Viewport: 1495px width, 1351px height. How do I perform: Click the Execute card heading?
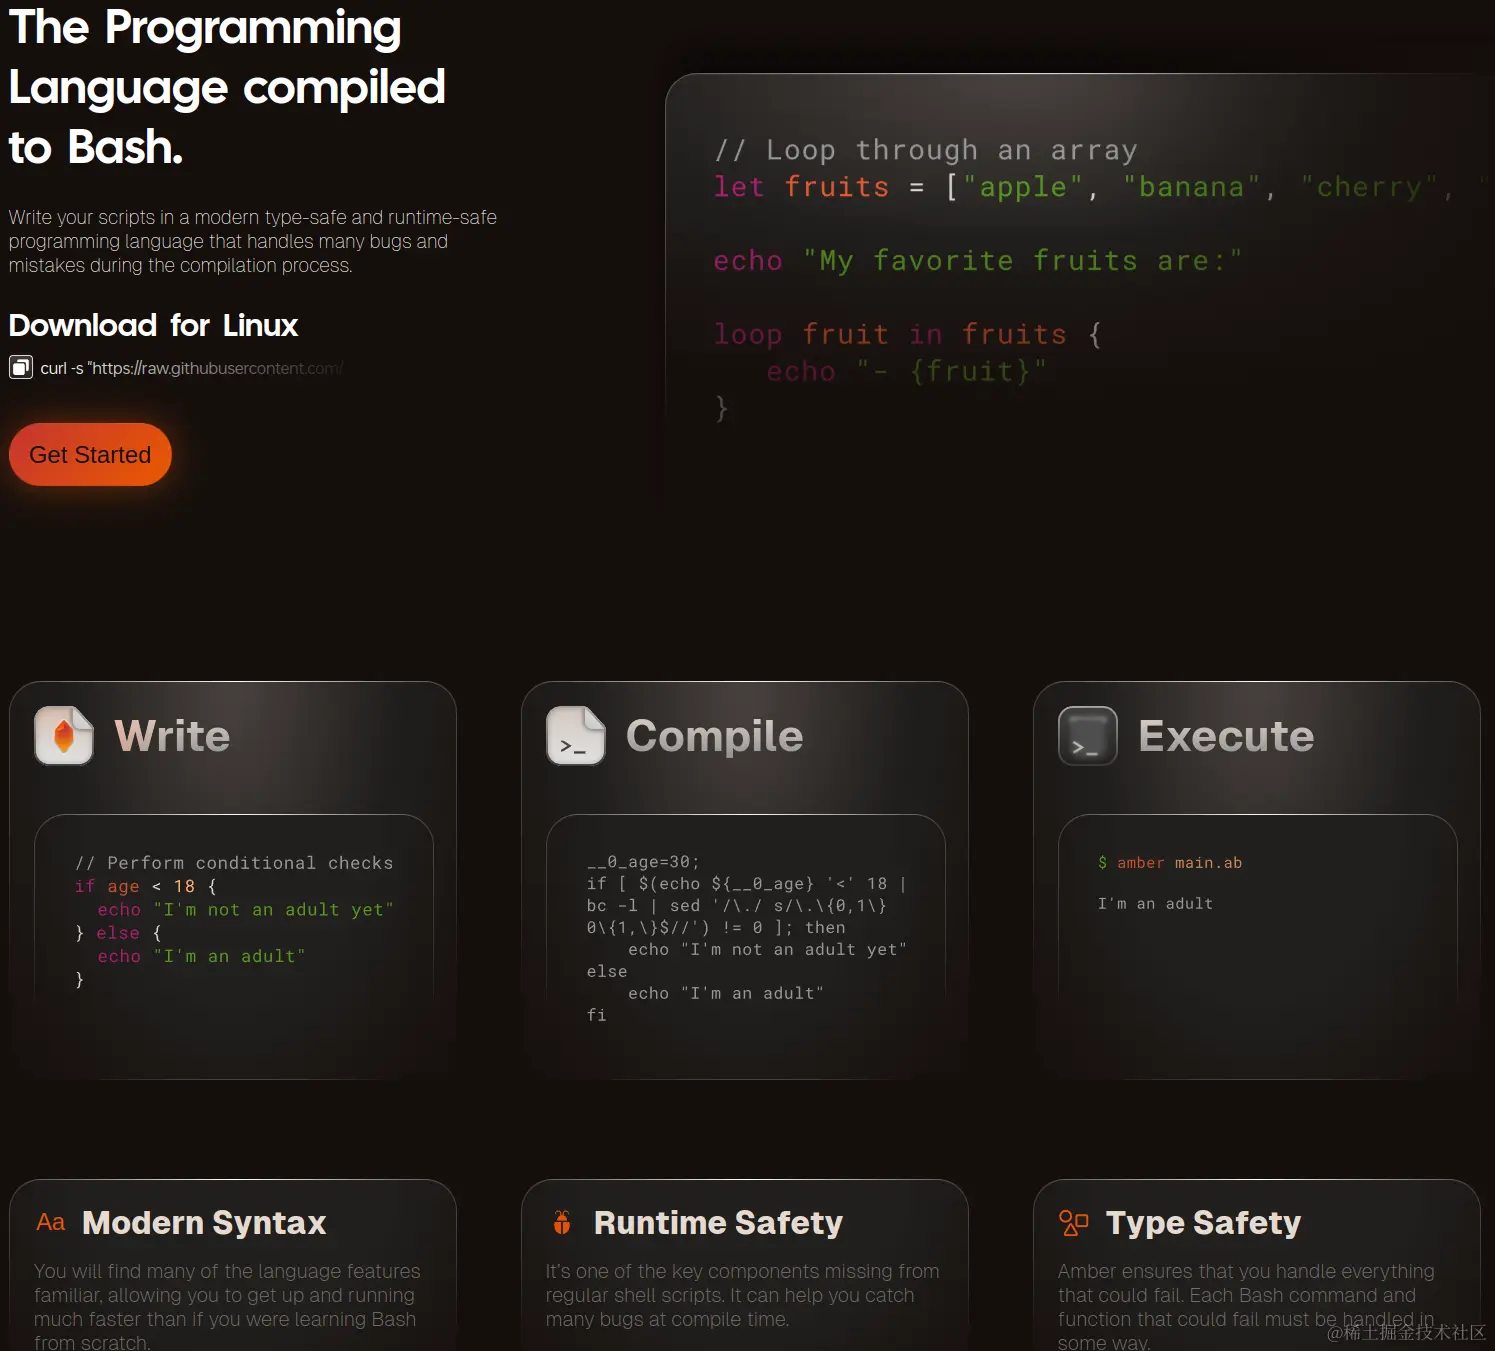click(1226, 736)
